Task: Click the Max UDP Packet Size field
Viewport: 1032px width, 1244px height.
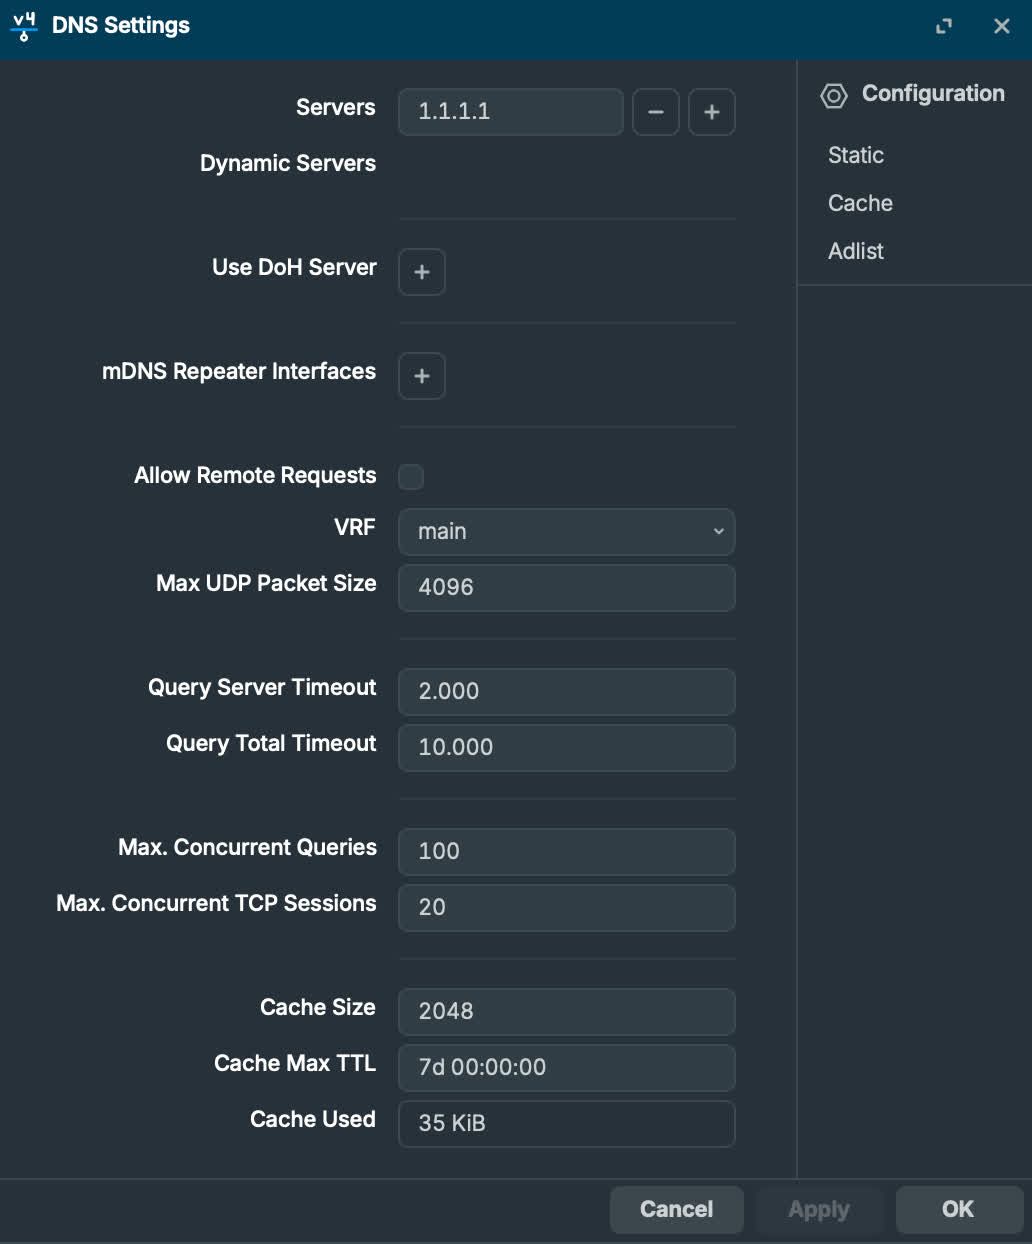Action: [566, 588]
